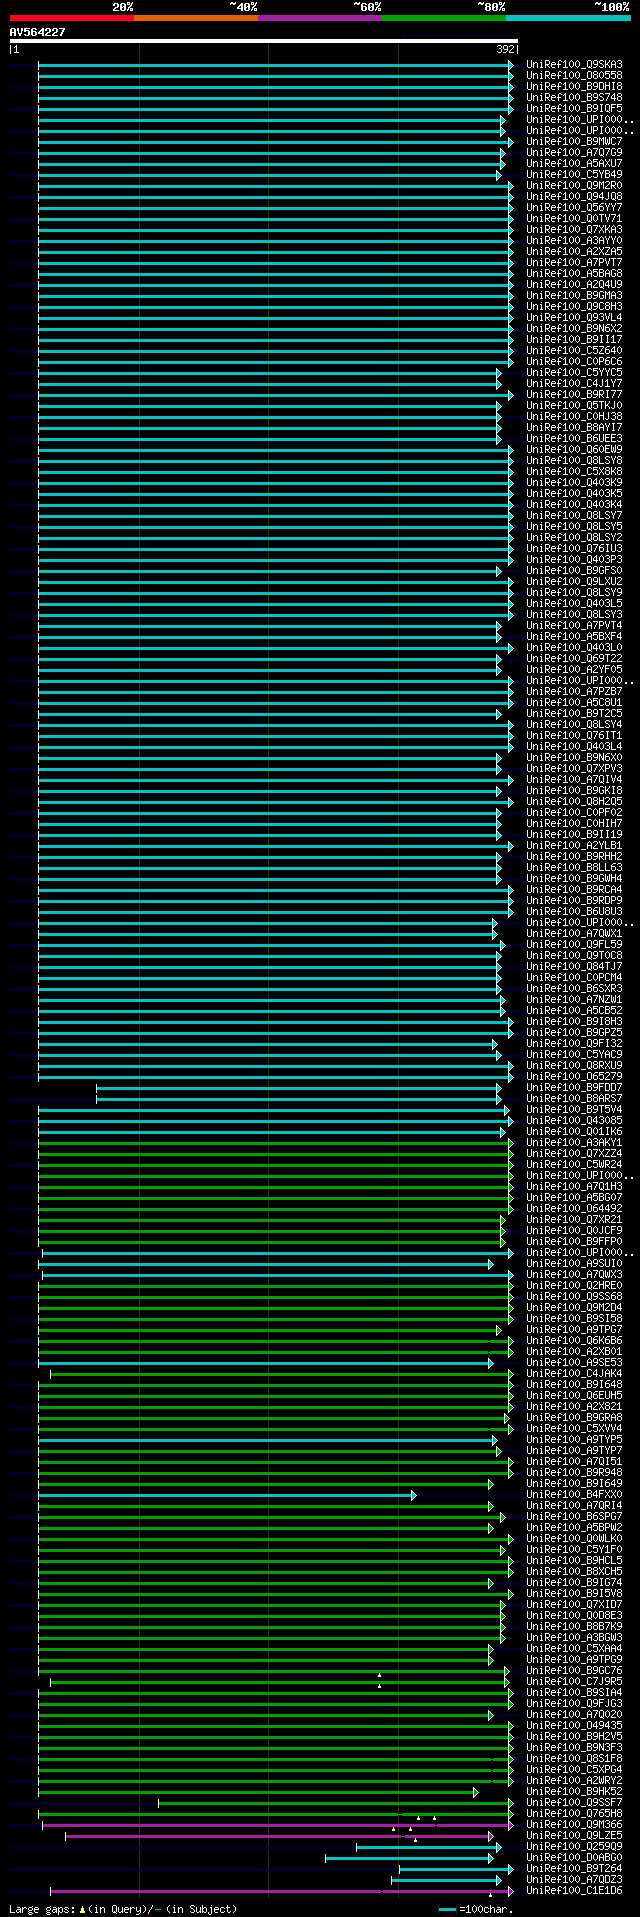The height and width of the screenshot is (1917, 640).
Task: Click UniRef100_B9RI77 label
Action: click(574, 394)
